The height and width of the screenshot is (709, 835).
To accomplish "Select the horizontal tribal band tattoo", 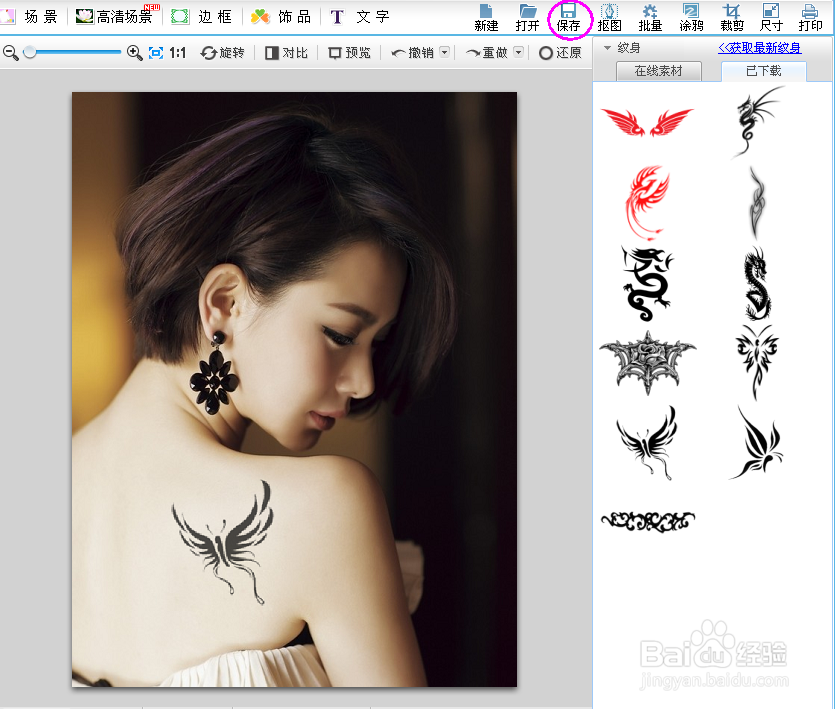I will 648,520.
